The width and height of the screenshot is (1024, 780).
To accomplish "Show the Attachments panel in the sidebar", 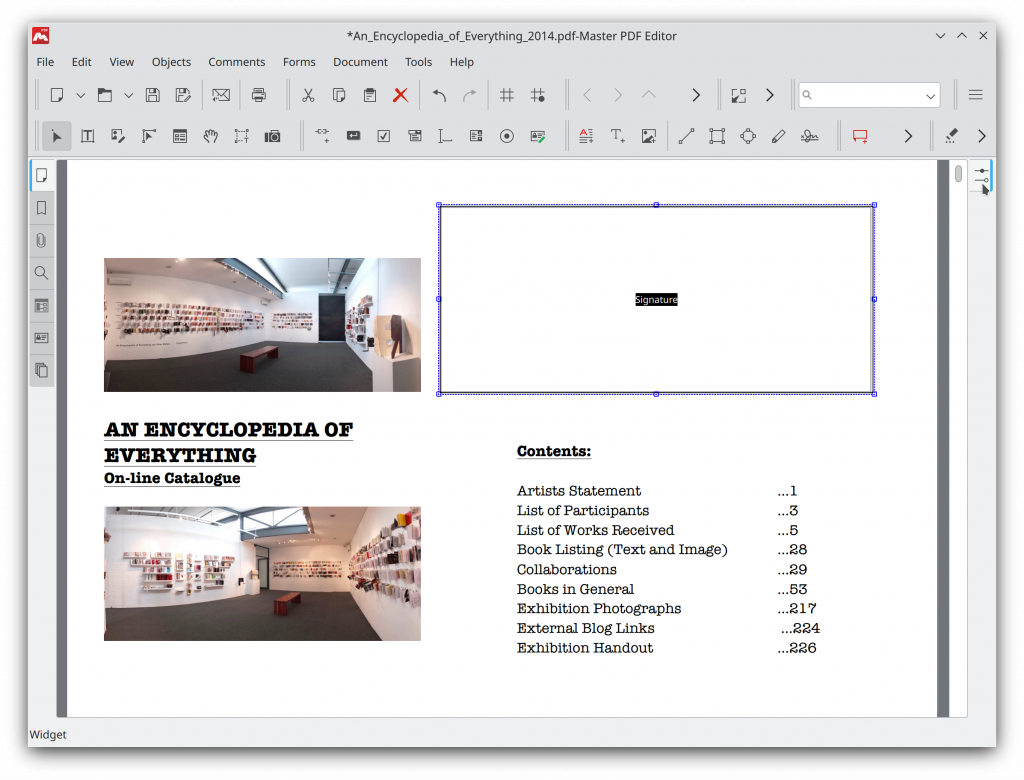I will 41,240.
